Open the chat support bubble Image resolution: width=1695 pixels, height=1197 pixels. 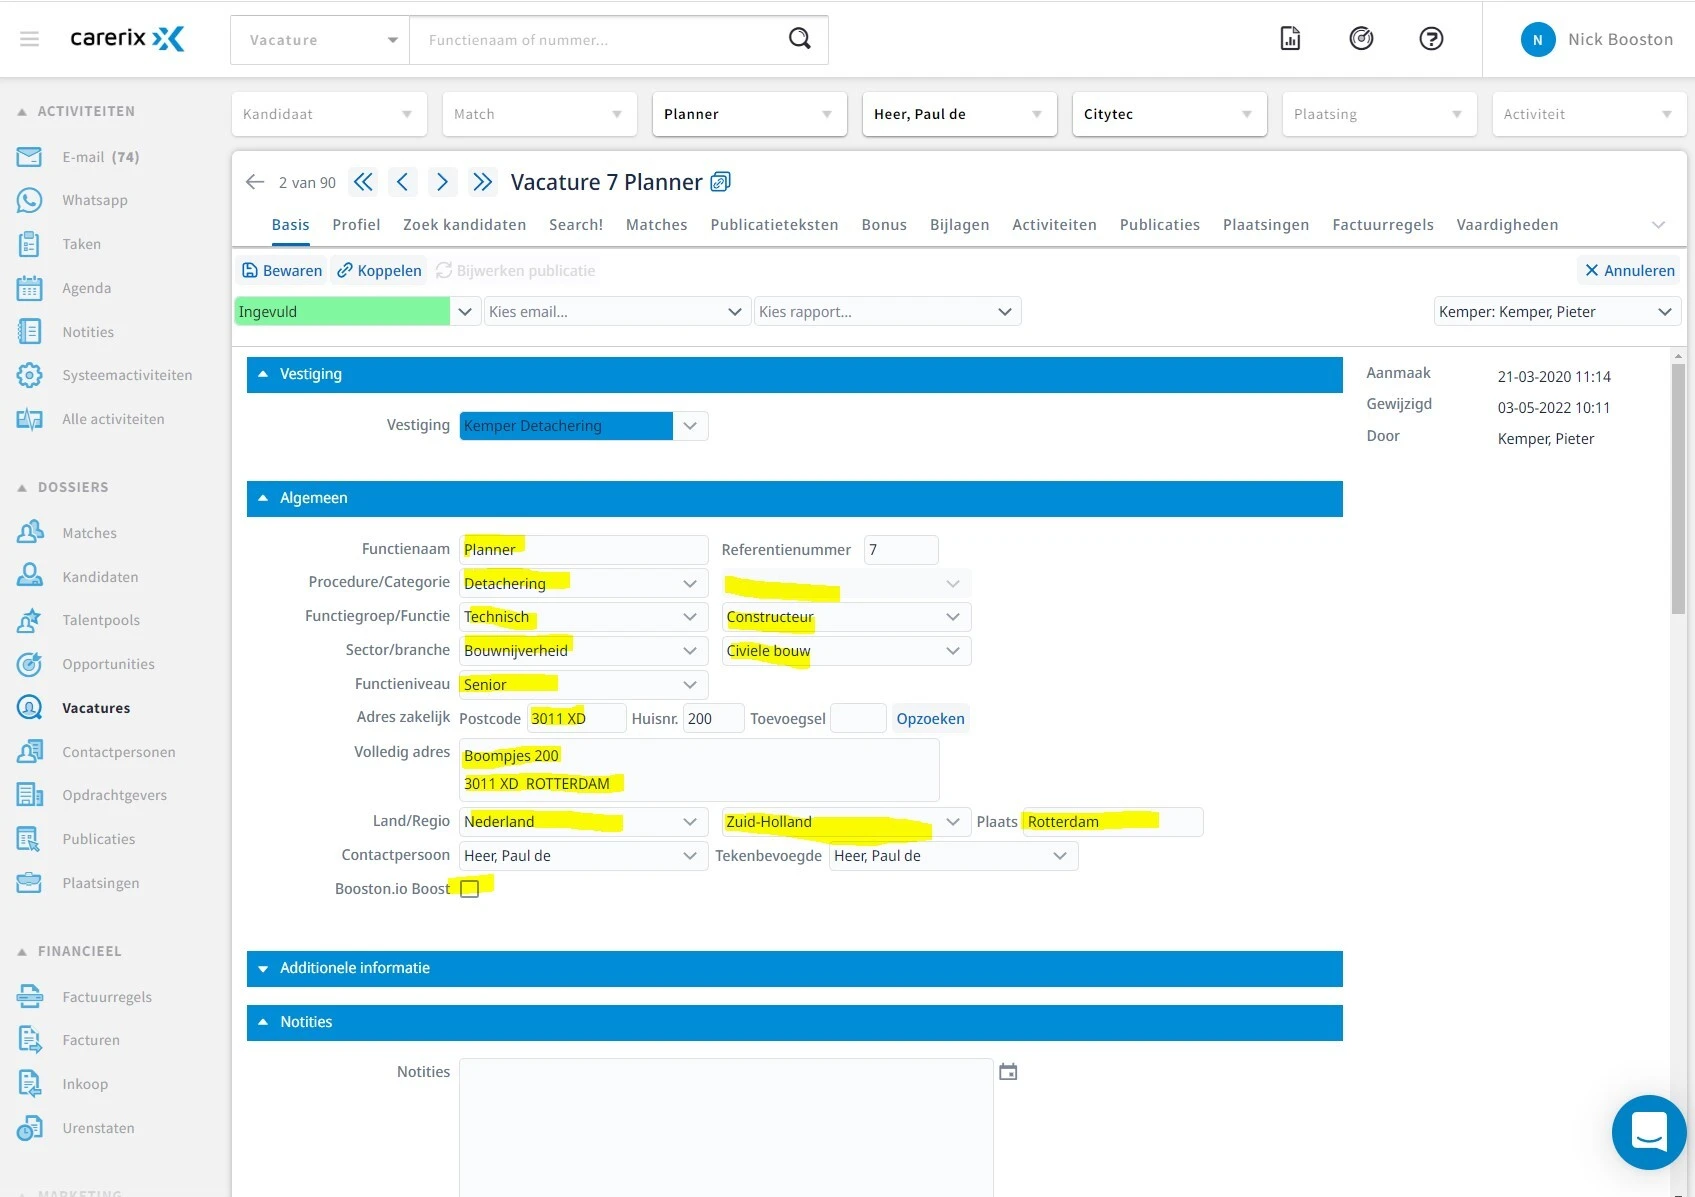tap(1648, 1132)
